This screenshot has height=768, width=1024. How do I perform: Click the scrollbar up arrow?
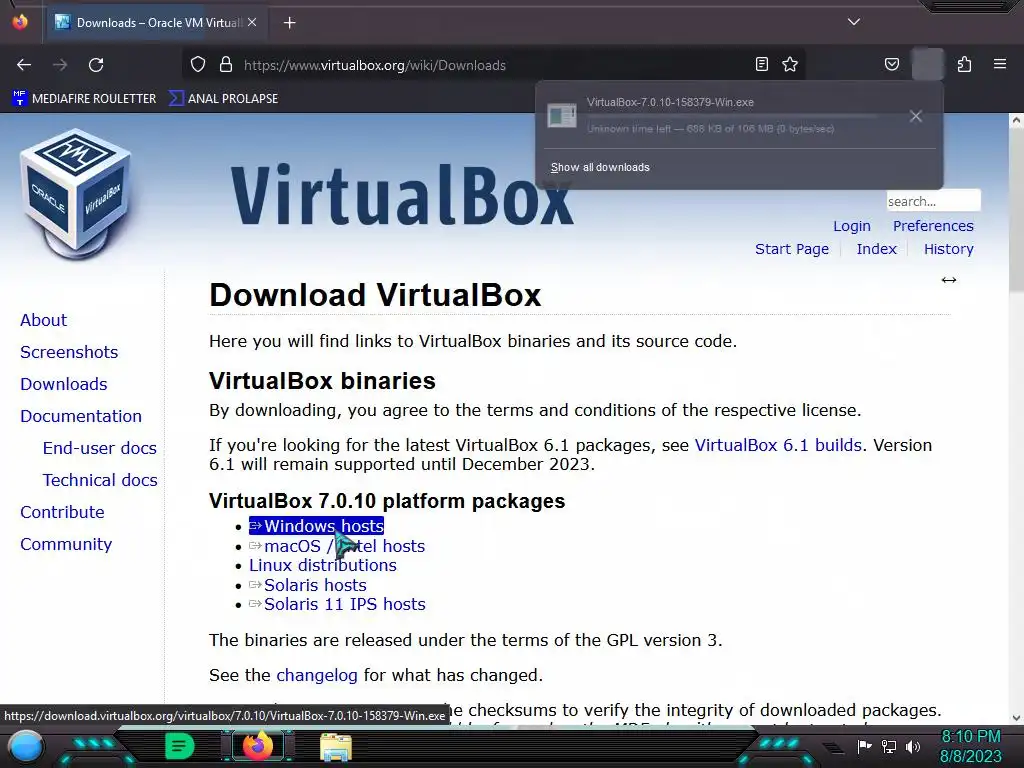[x=1016, y=120]
